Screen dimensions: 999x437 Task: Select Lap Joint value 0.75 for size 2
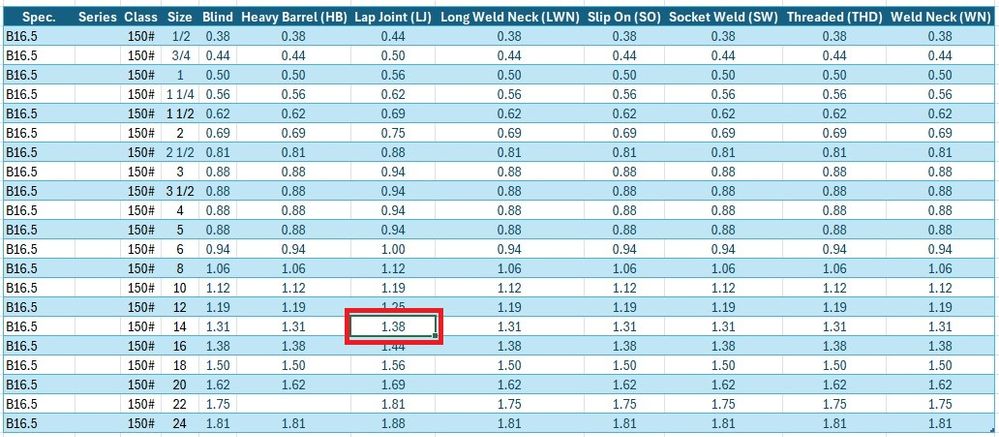(x=393, y=133)
